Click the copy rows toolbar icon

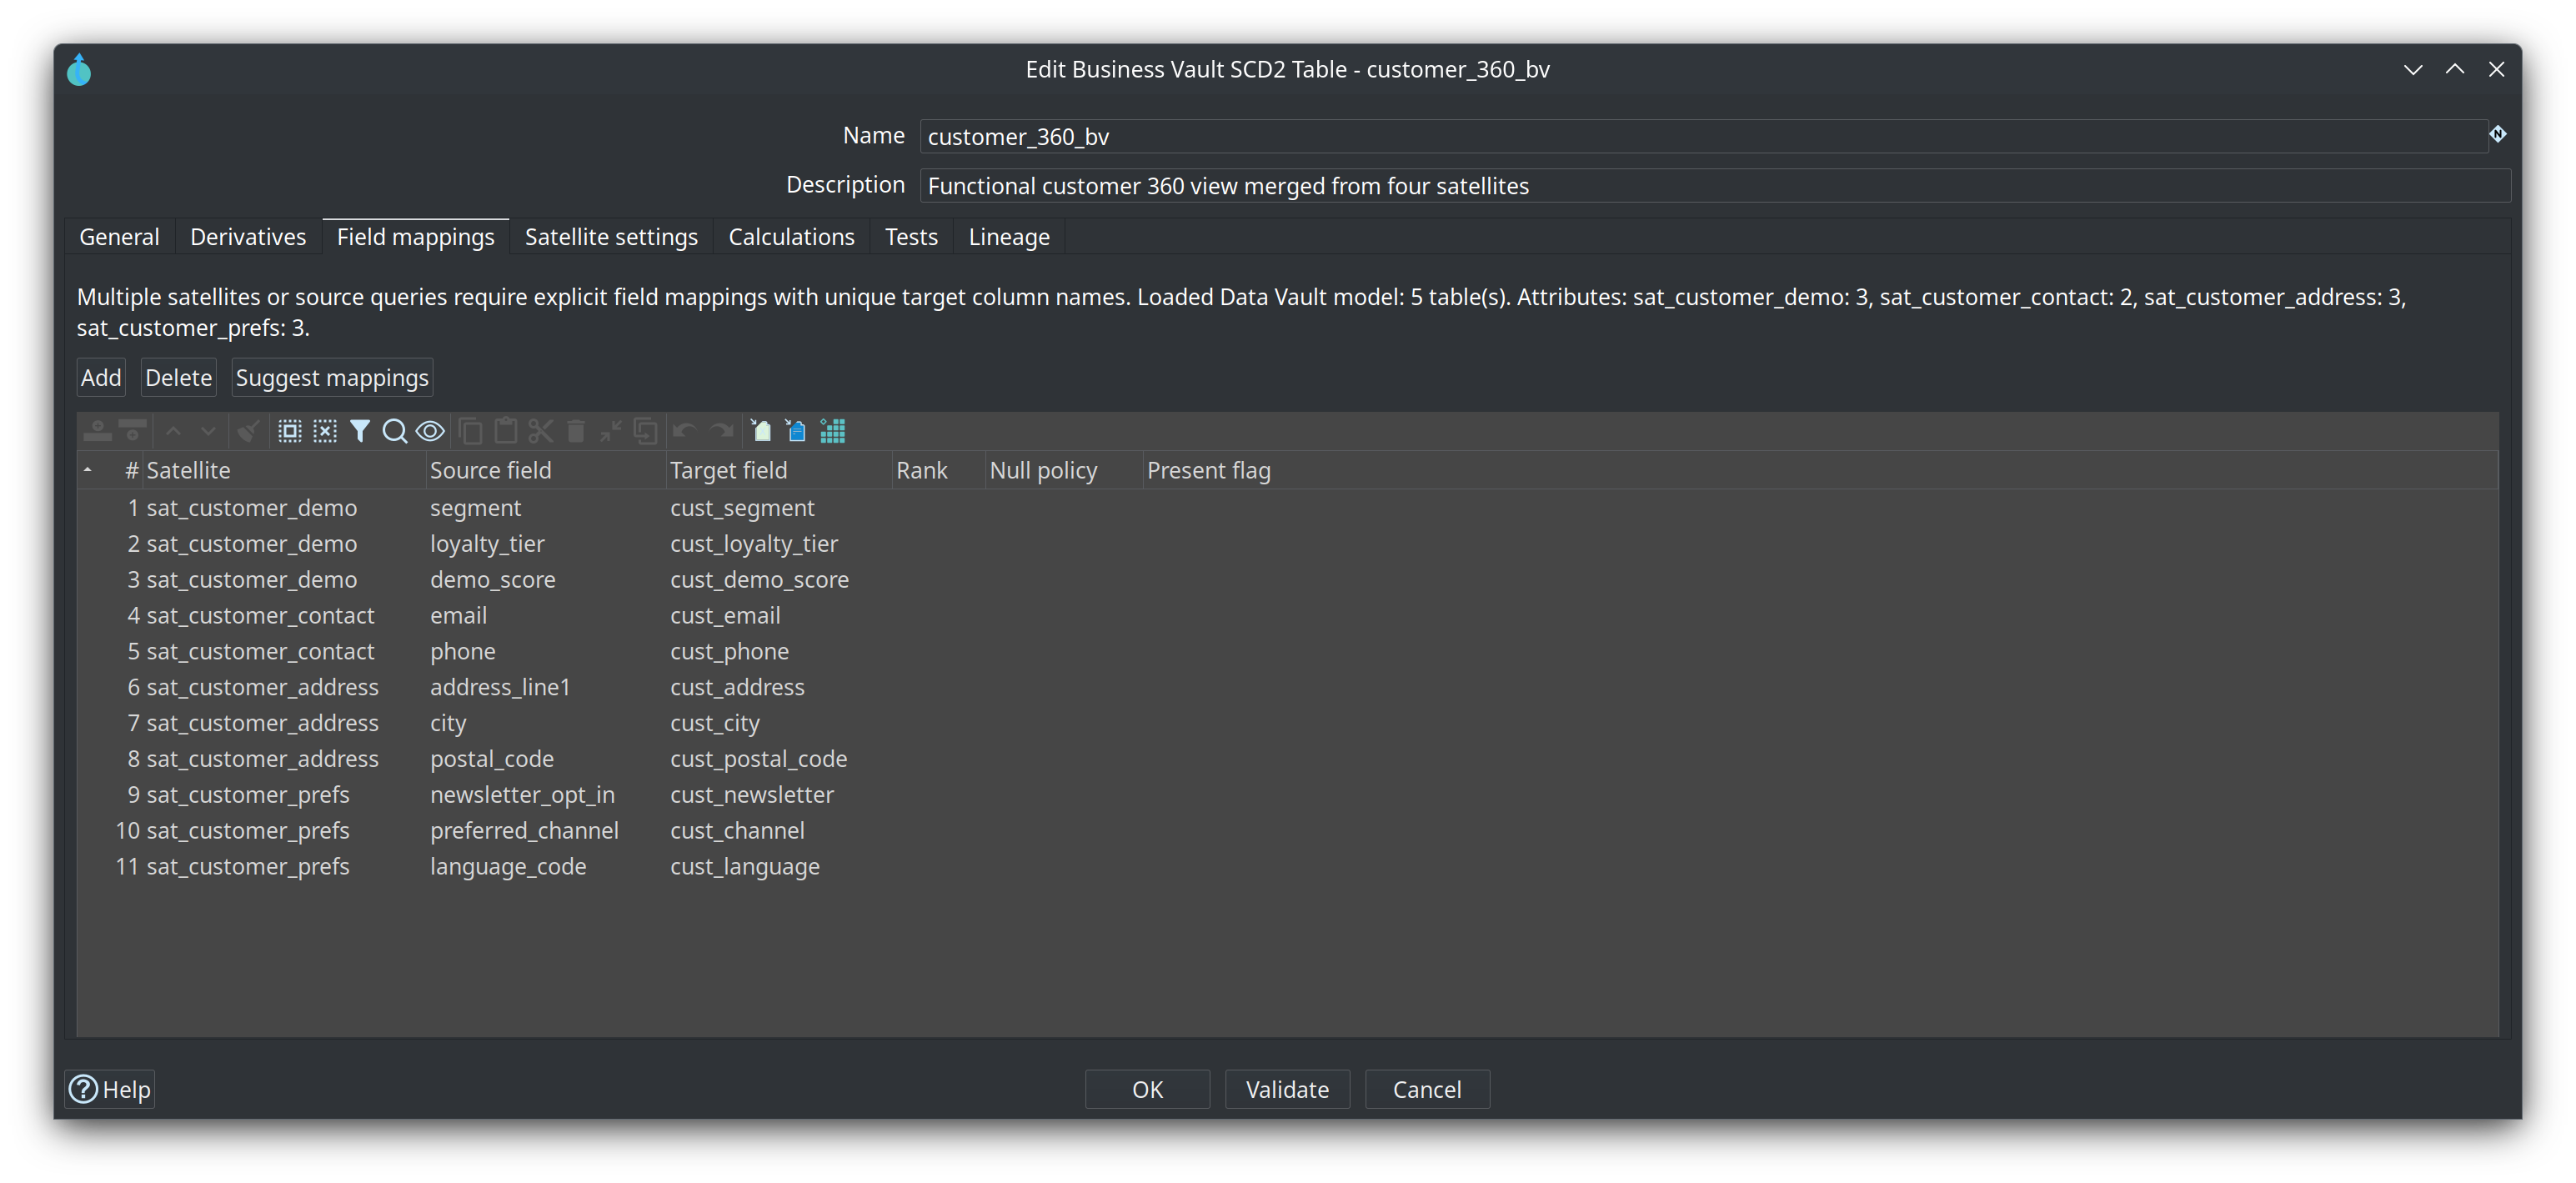click(471, 431)
